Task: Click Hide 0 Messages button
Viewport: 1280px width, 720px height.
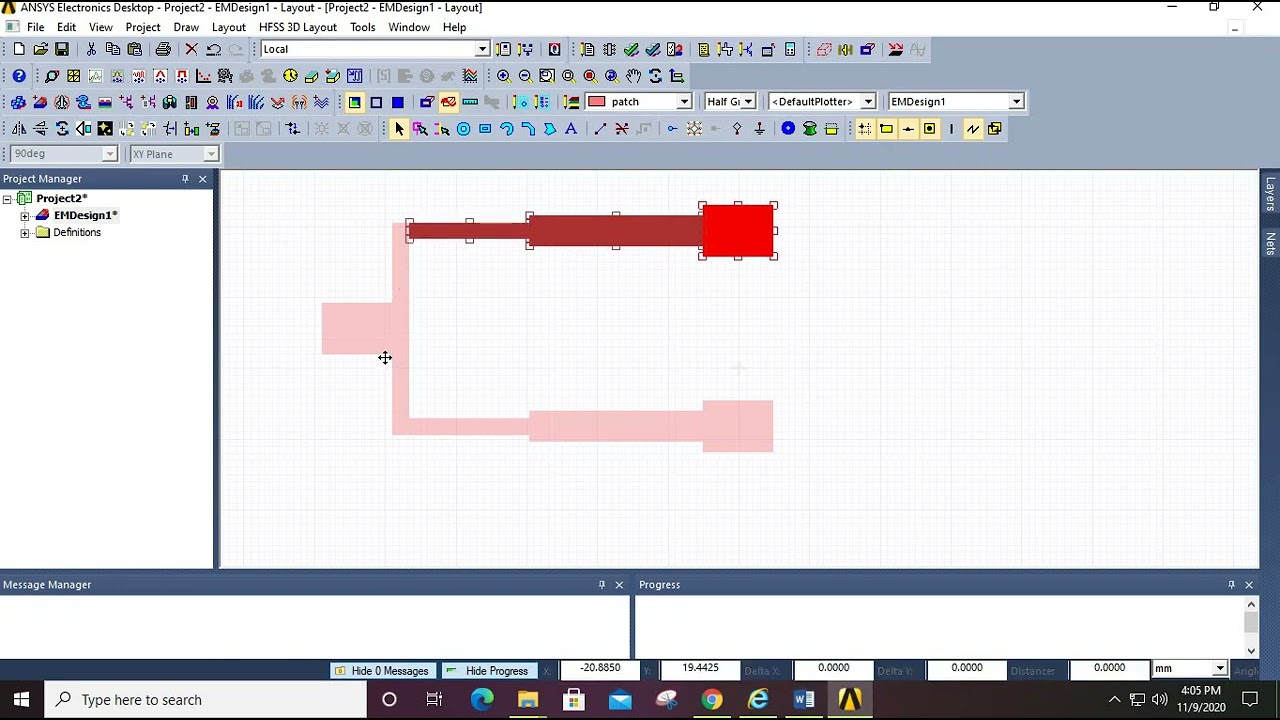Action: pos(382,671)
